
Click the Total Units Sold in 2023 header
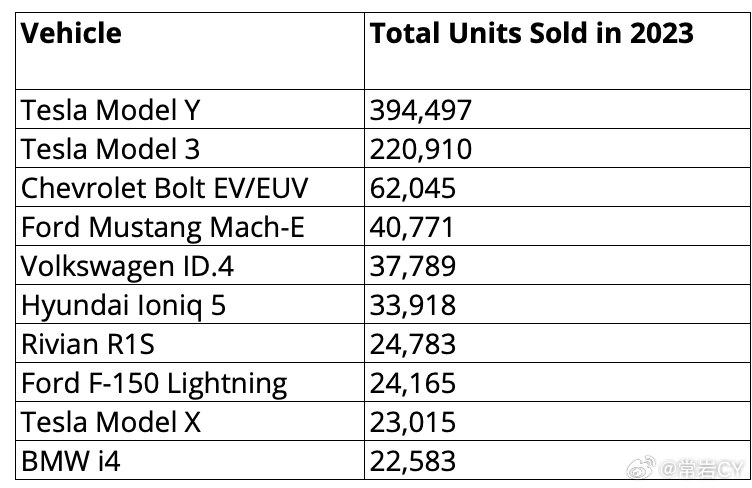[x=531, y=33]
